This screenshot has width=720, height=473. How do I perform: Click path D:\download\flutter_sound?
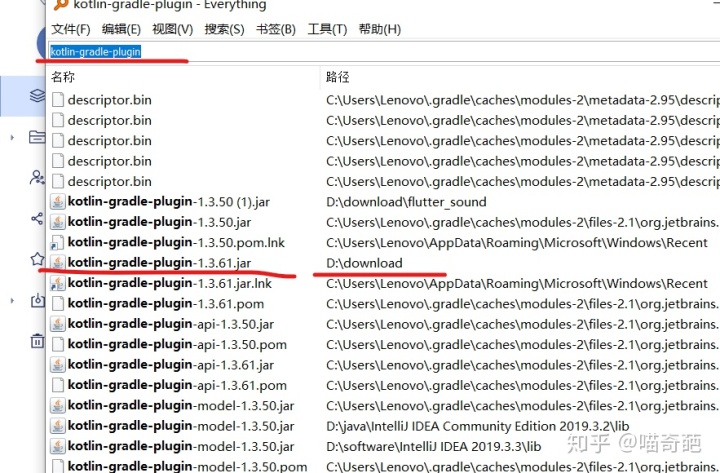(406, 202)
